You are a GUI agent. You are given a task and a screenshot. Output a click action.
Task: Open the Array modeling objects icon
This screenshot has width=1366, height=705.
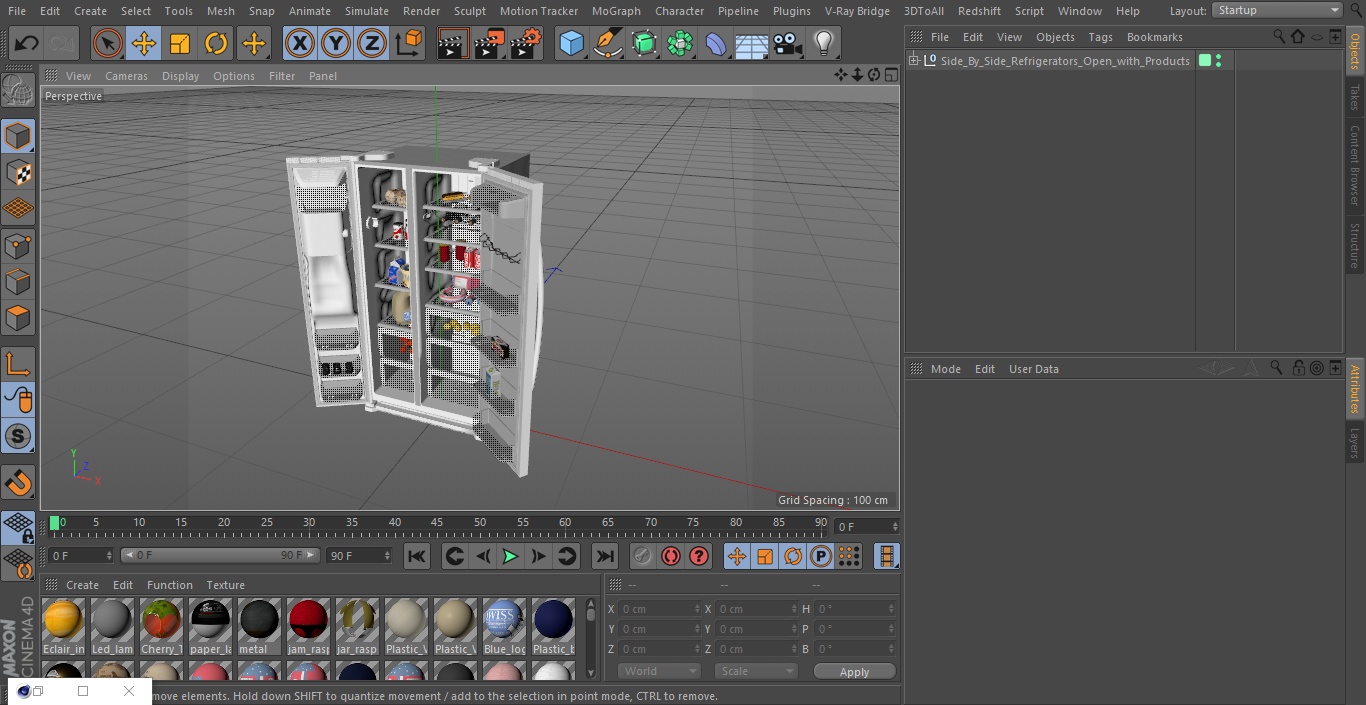(680, 43)
